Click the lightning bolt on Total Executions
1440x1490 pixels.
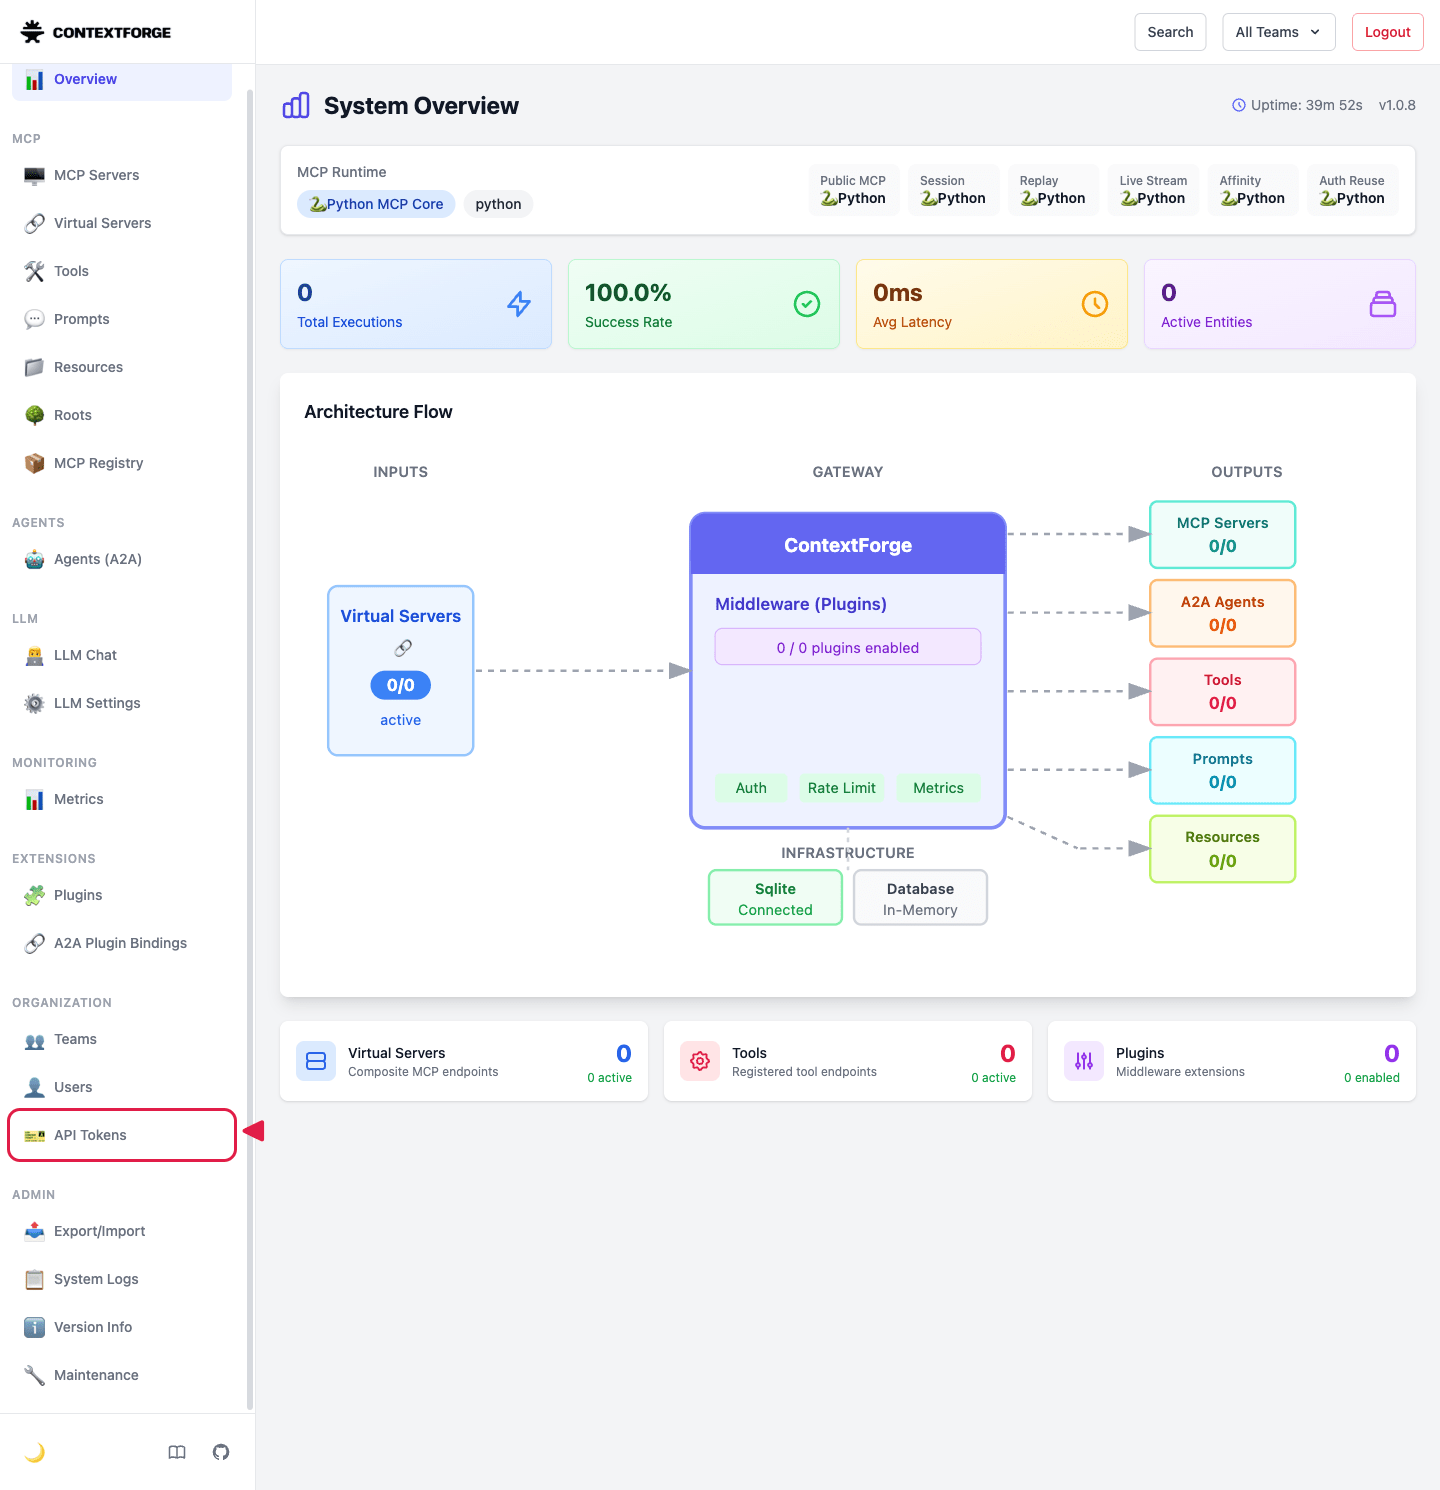[519, 304]
